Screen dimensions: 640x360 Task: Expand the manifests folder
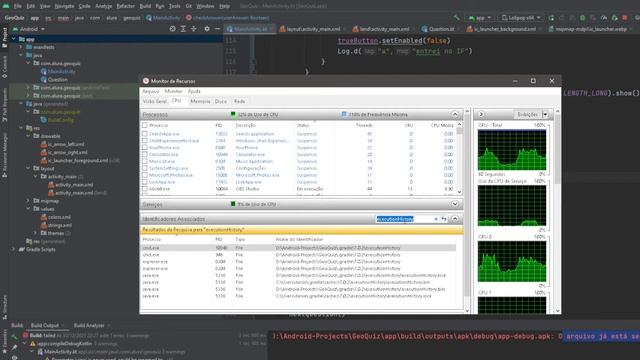[21, 47]
